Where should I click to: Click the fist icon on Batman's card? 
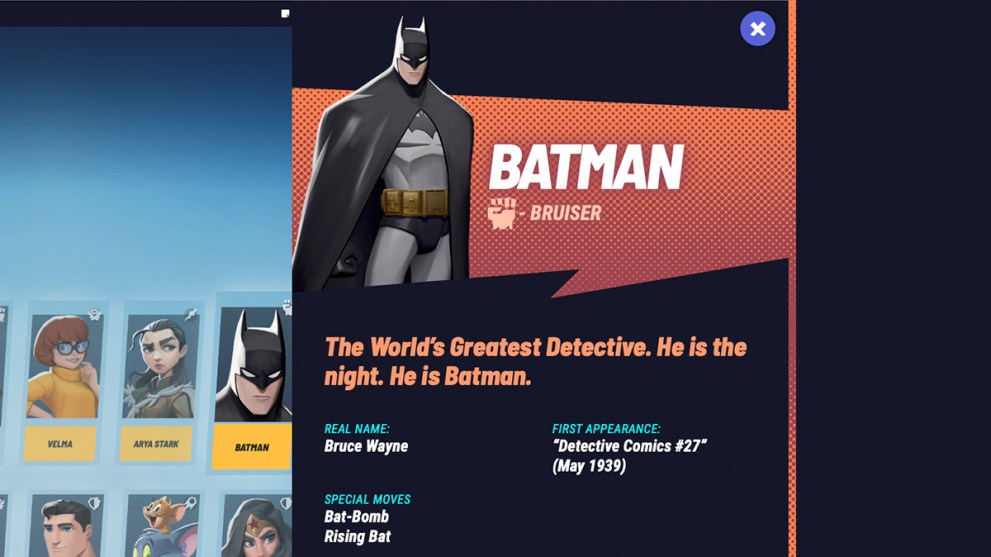pyautogui.click(x=288, y=308)
